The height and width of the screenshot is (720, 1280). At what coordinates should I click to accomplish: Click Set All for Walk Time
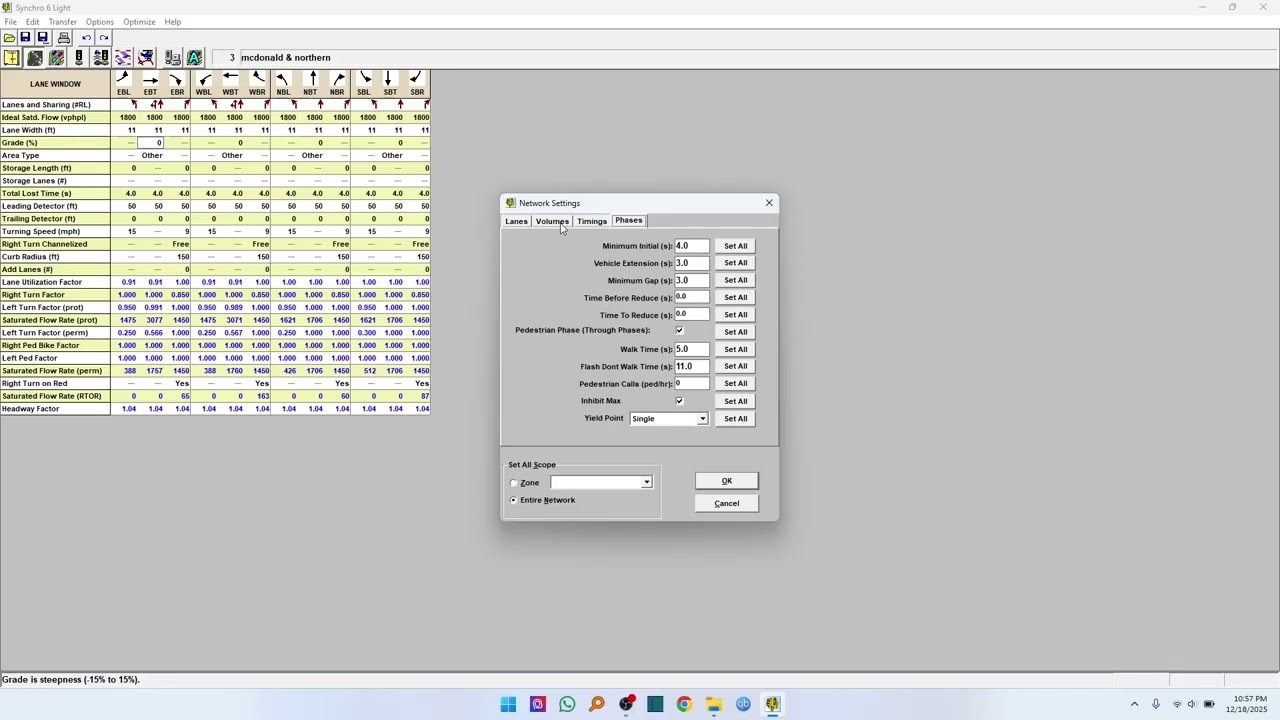point(736,349)
